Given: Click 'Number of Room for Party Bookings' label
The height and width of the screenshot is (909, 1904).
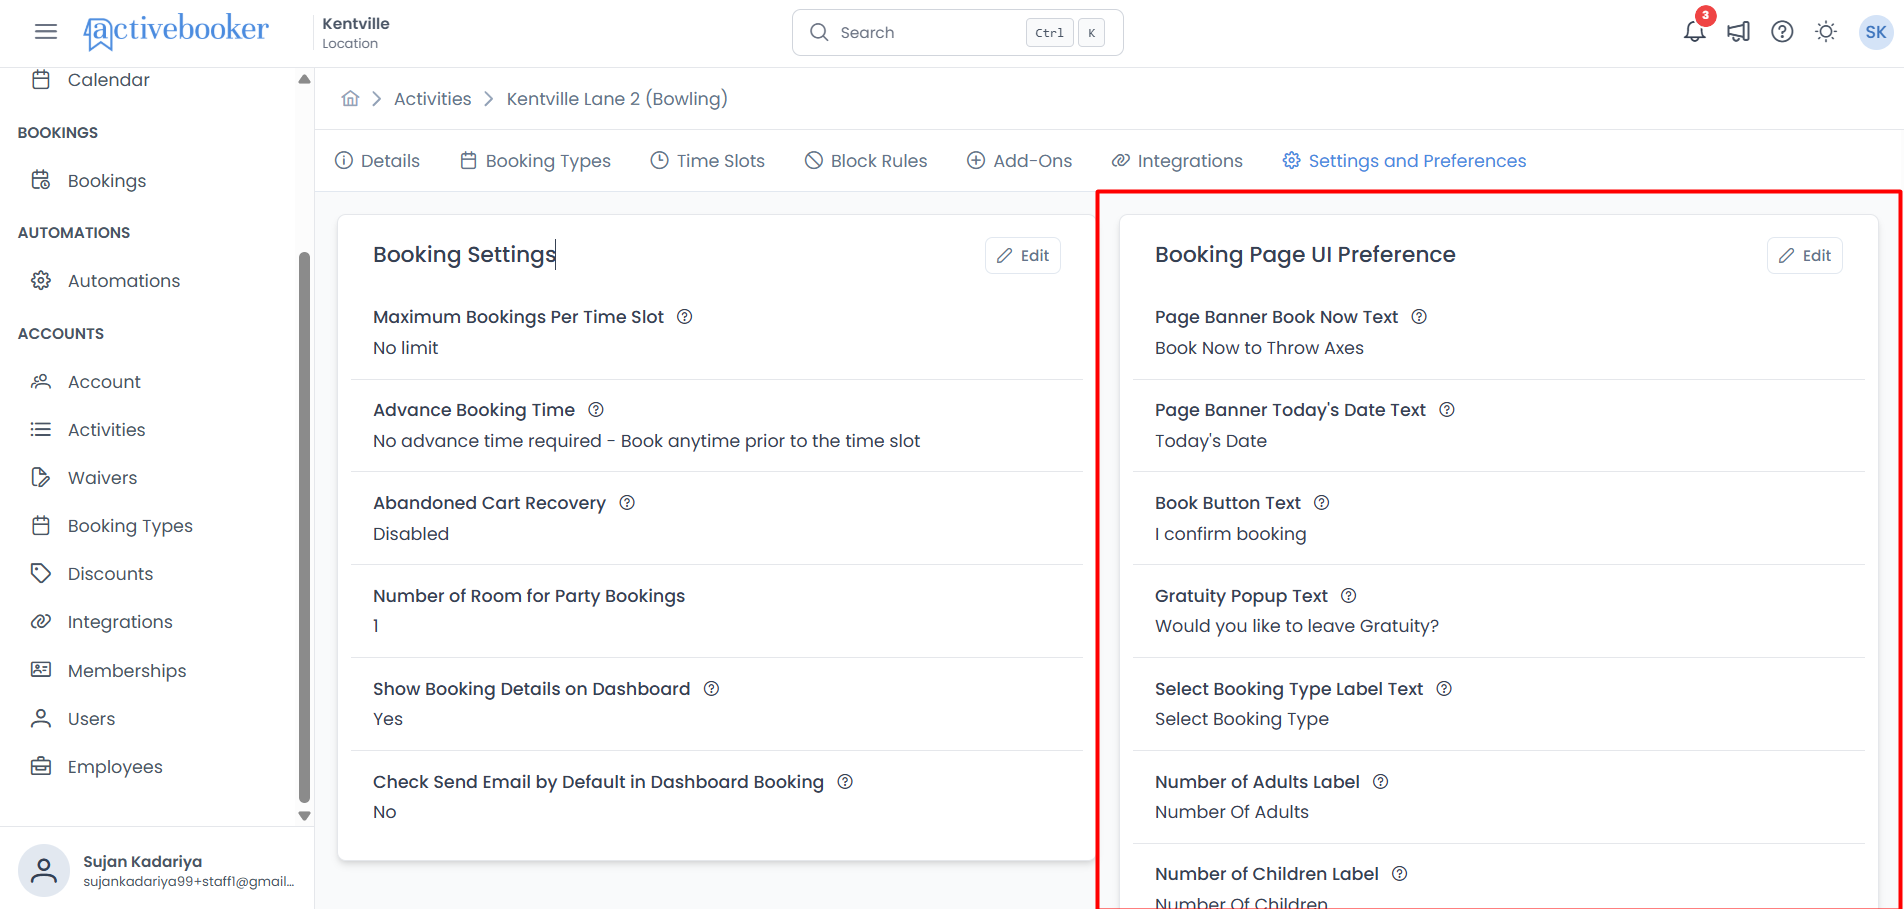Looking at the screenshot, I should coord(529,596).
